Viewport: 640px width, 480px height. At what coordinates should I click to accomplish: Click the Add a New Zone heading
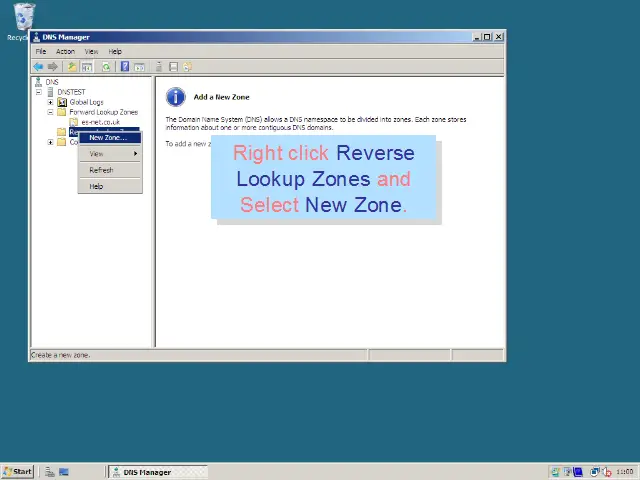(x=222, y=97)
